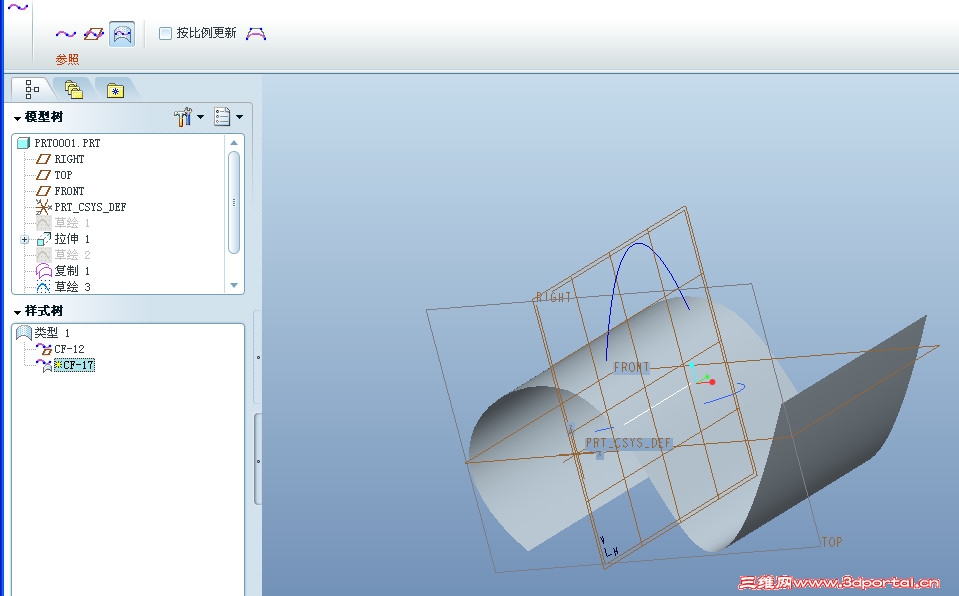
Task: Click the FRONT plane label in viewport
Action: [x=631, y=367]
